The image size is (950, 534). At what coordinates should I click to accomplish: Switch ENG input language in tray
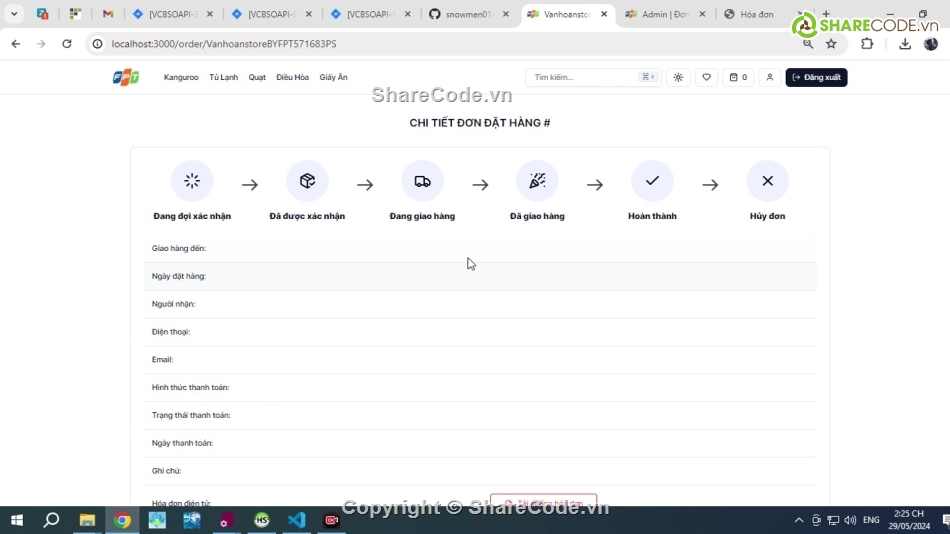click(871, 520)
